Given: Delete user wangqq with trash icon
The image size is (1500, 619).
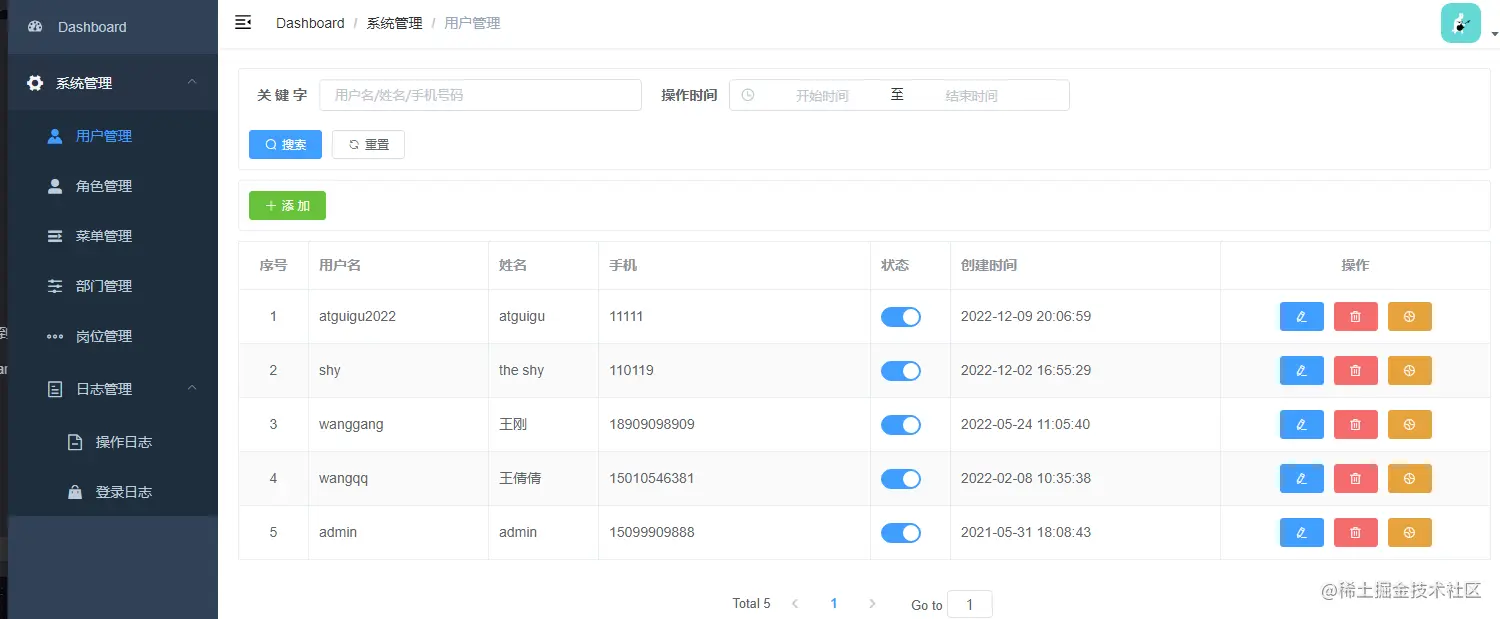Looking at the screenshot, I should [1355, 478].
